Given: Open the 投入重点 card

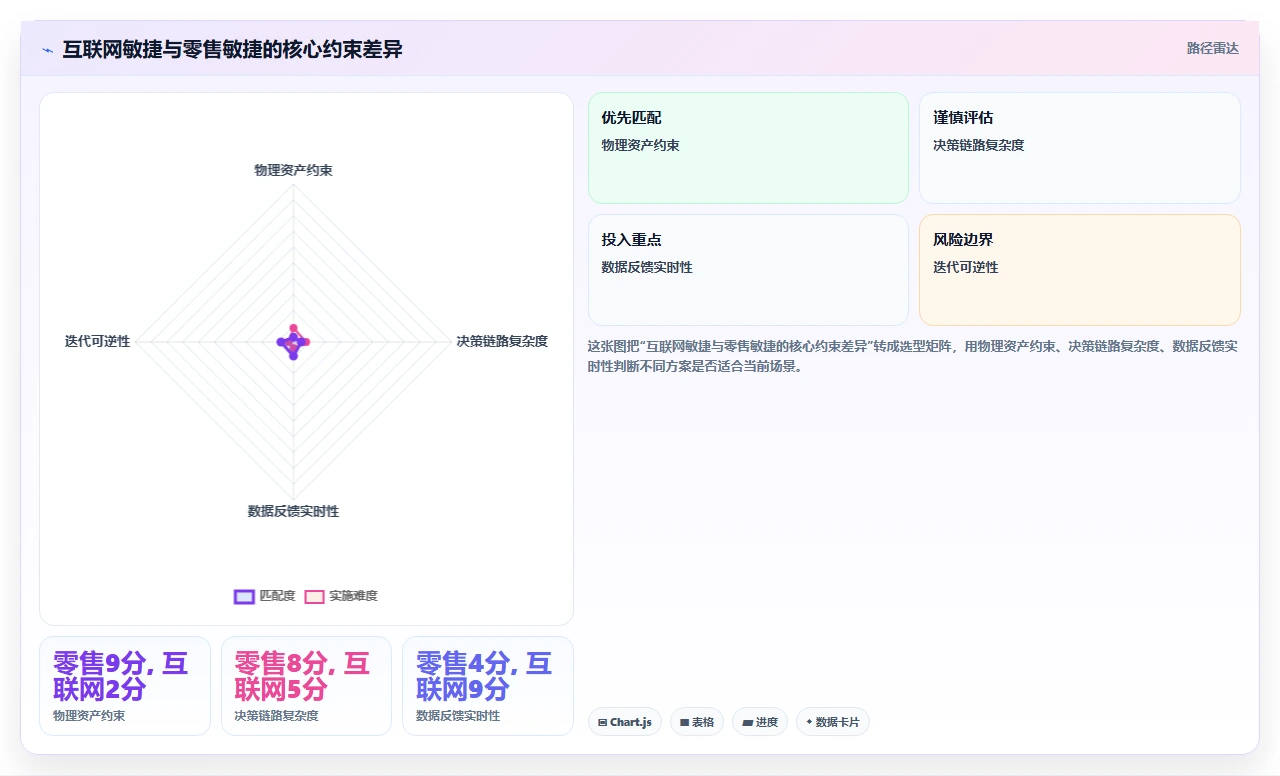Looking at the screenshot, I should pyautogui.click(x=748, y=270).
